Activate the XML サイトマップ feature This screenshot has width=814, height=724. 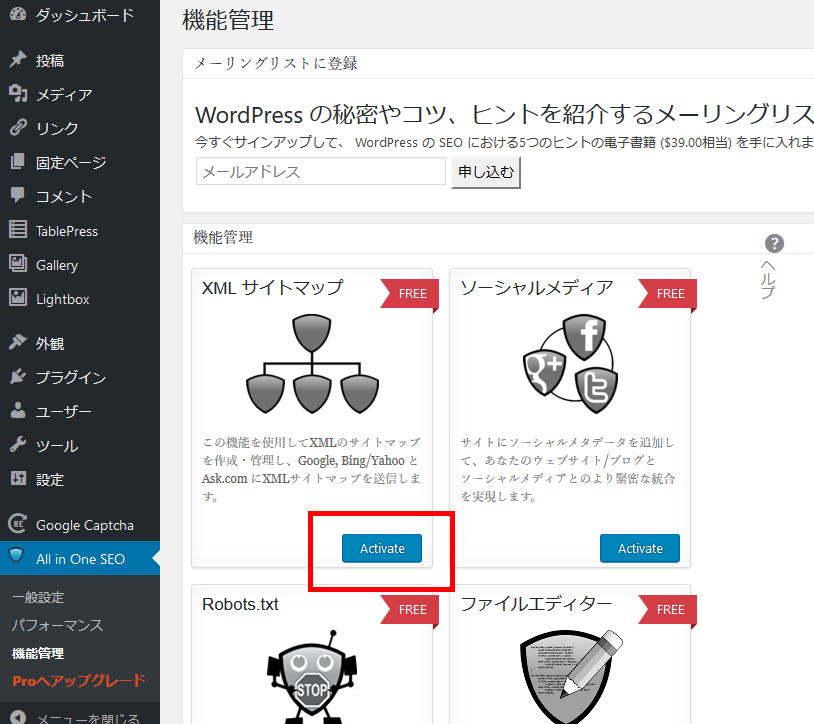click(x=382, y=548)
